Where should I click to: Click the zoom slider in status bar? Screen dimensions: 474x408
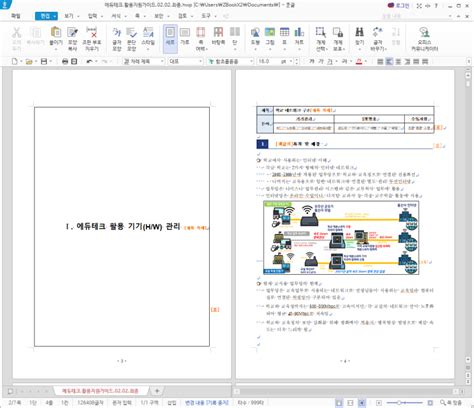point(404,403)
